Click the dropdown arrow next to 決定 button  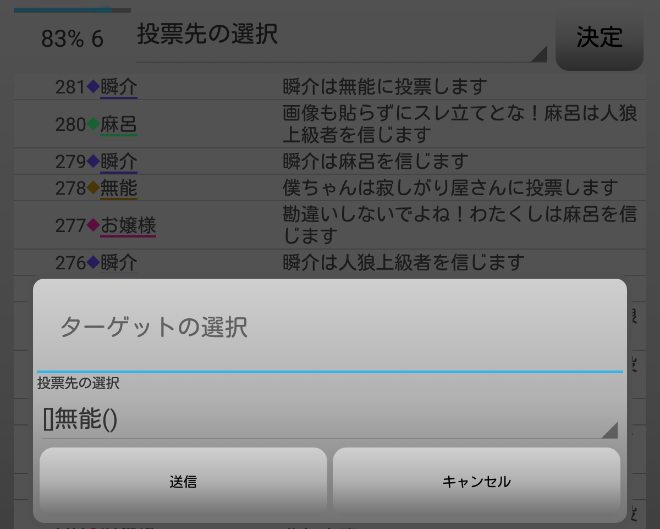coord(539,54)
